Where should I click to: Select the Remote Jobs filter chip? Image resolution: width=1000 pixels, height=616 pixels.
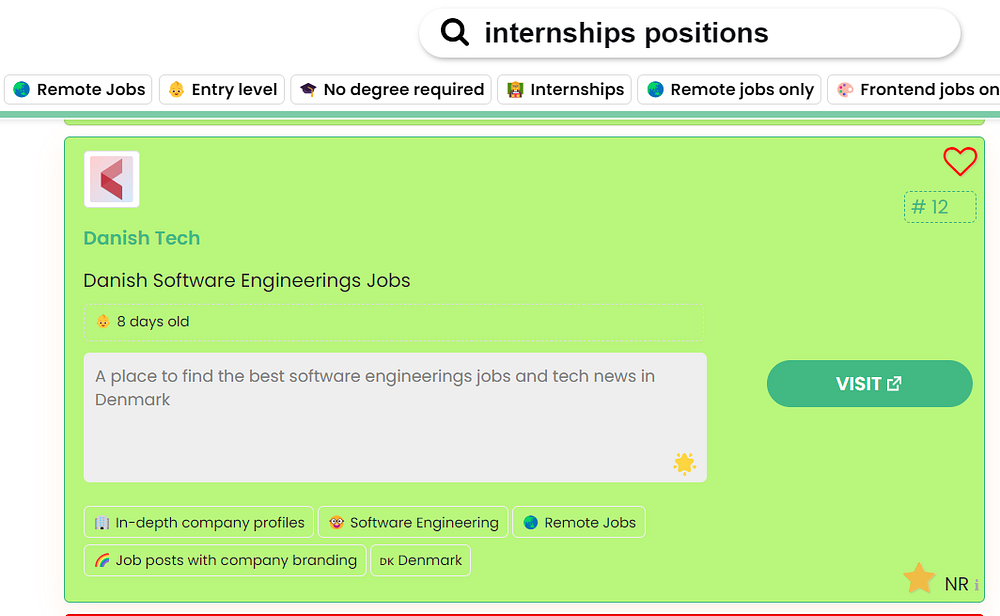pos(79,90)
